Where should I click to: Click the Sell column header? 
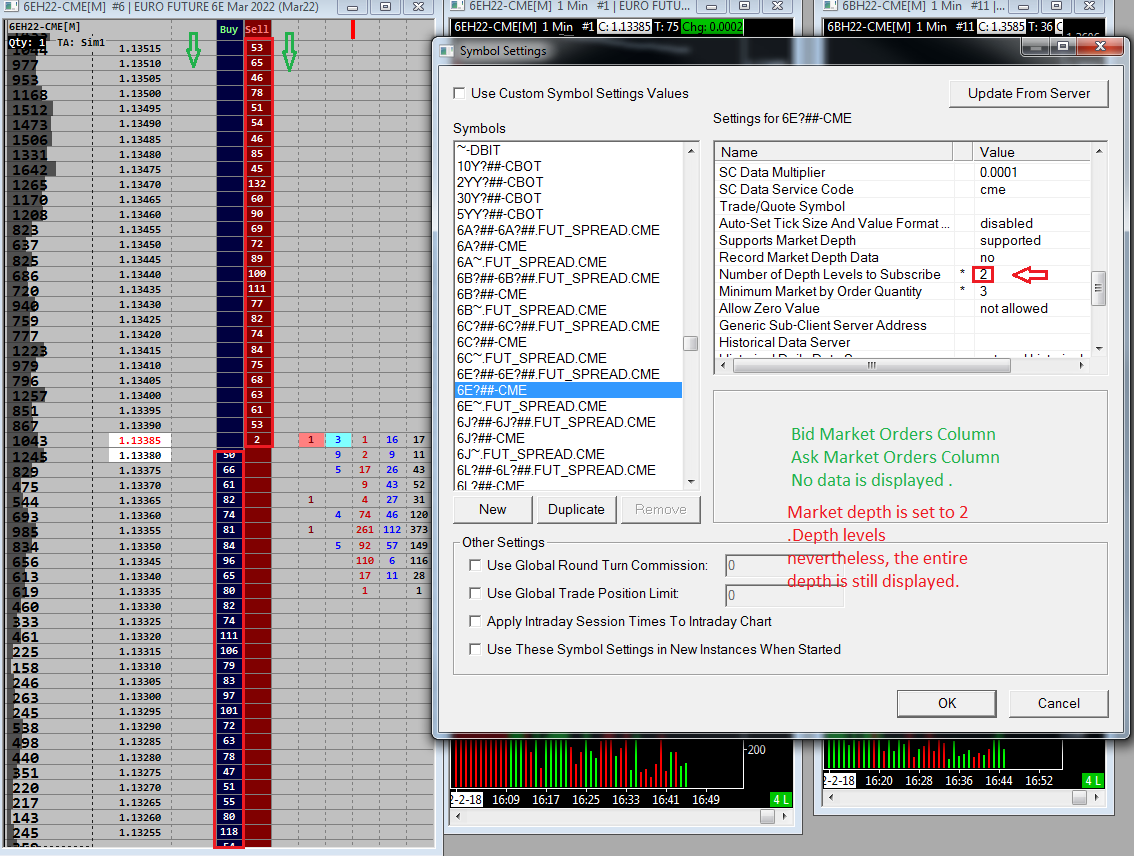click(258, 30)
